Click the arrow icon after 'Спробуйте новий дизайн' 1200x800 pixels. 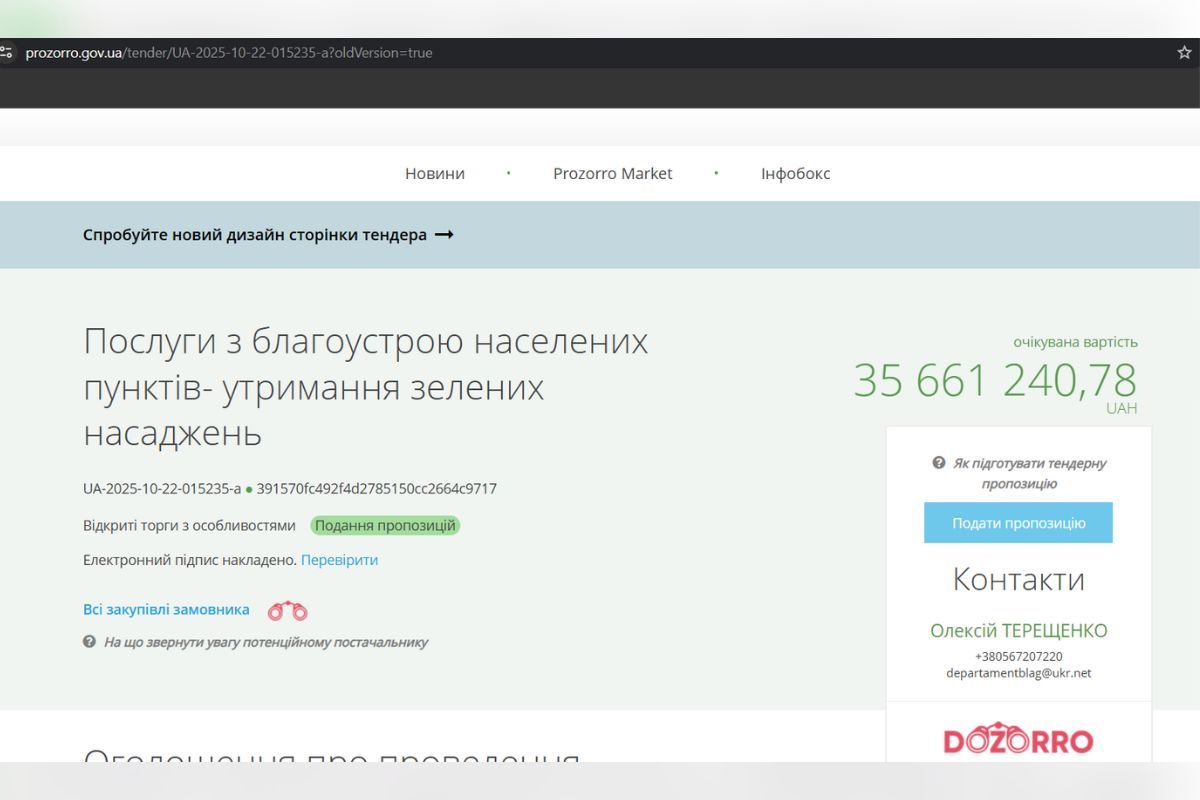pos(444,235)
